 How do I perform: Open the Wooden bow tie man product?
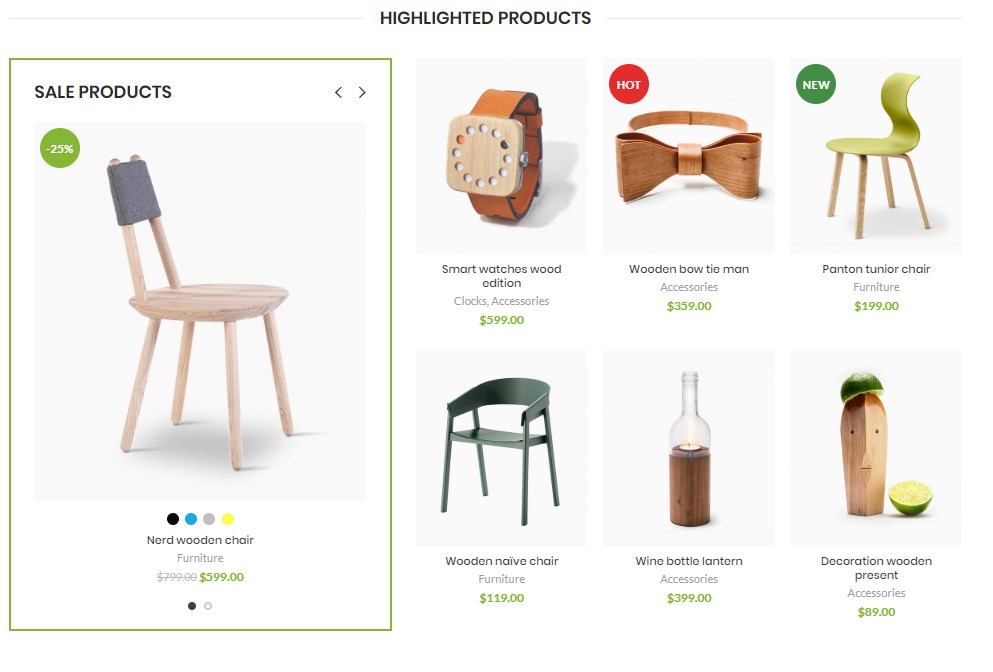(688, 268)
